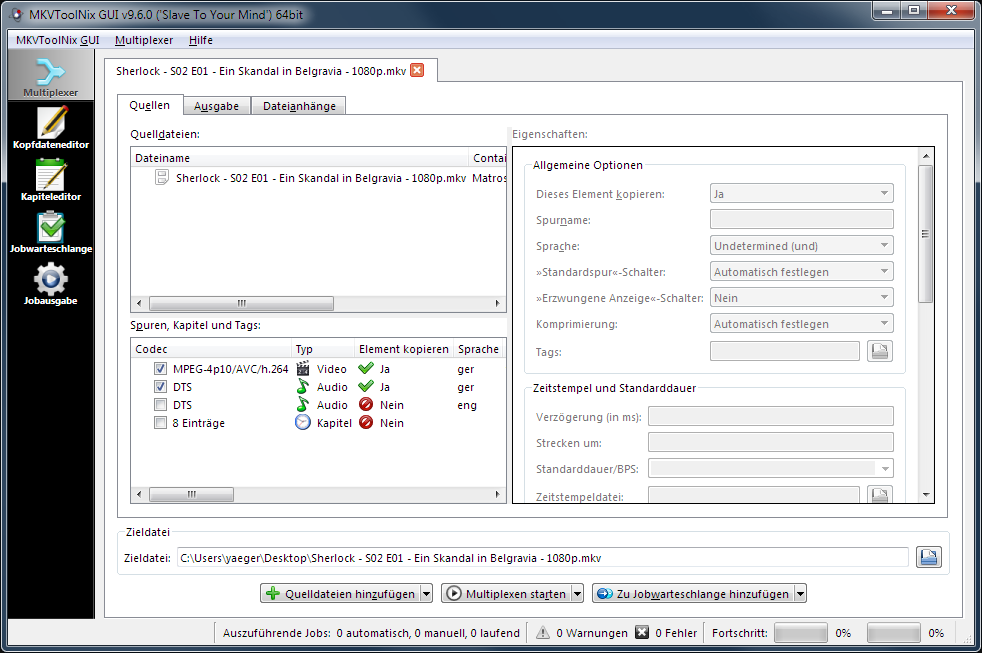Uncheck the first DTS (ger) track checkbox

pyautogui.click(x=160, y=386)
